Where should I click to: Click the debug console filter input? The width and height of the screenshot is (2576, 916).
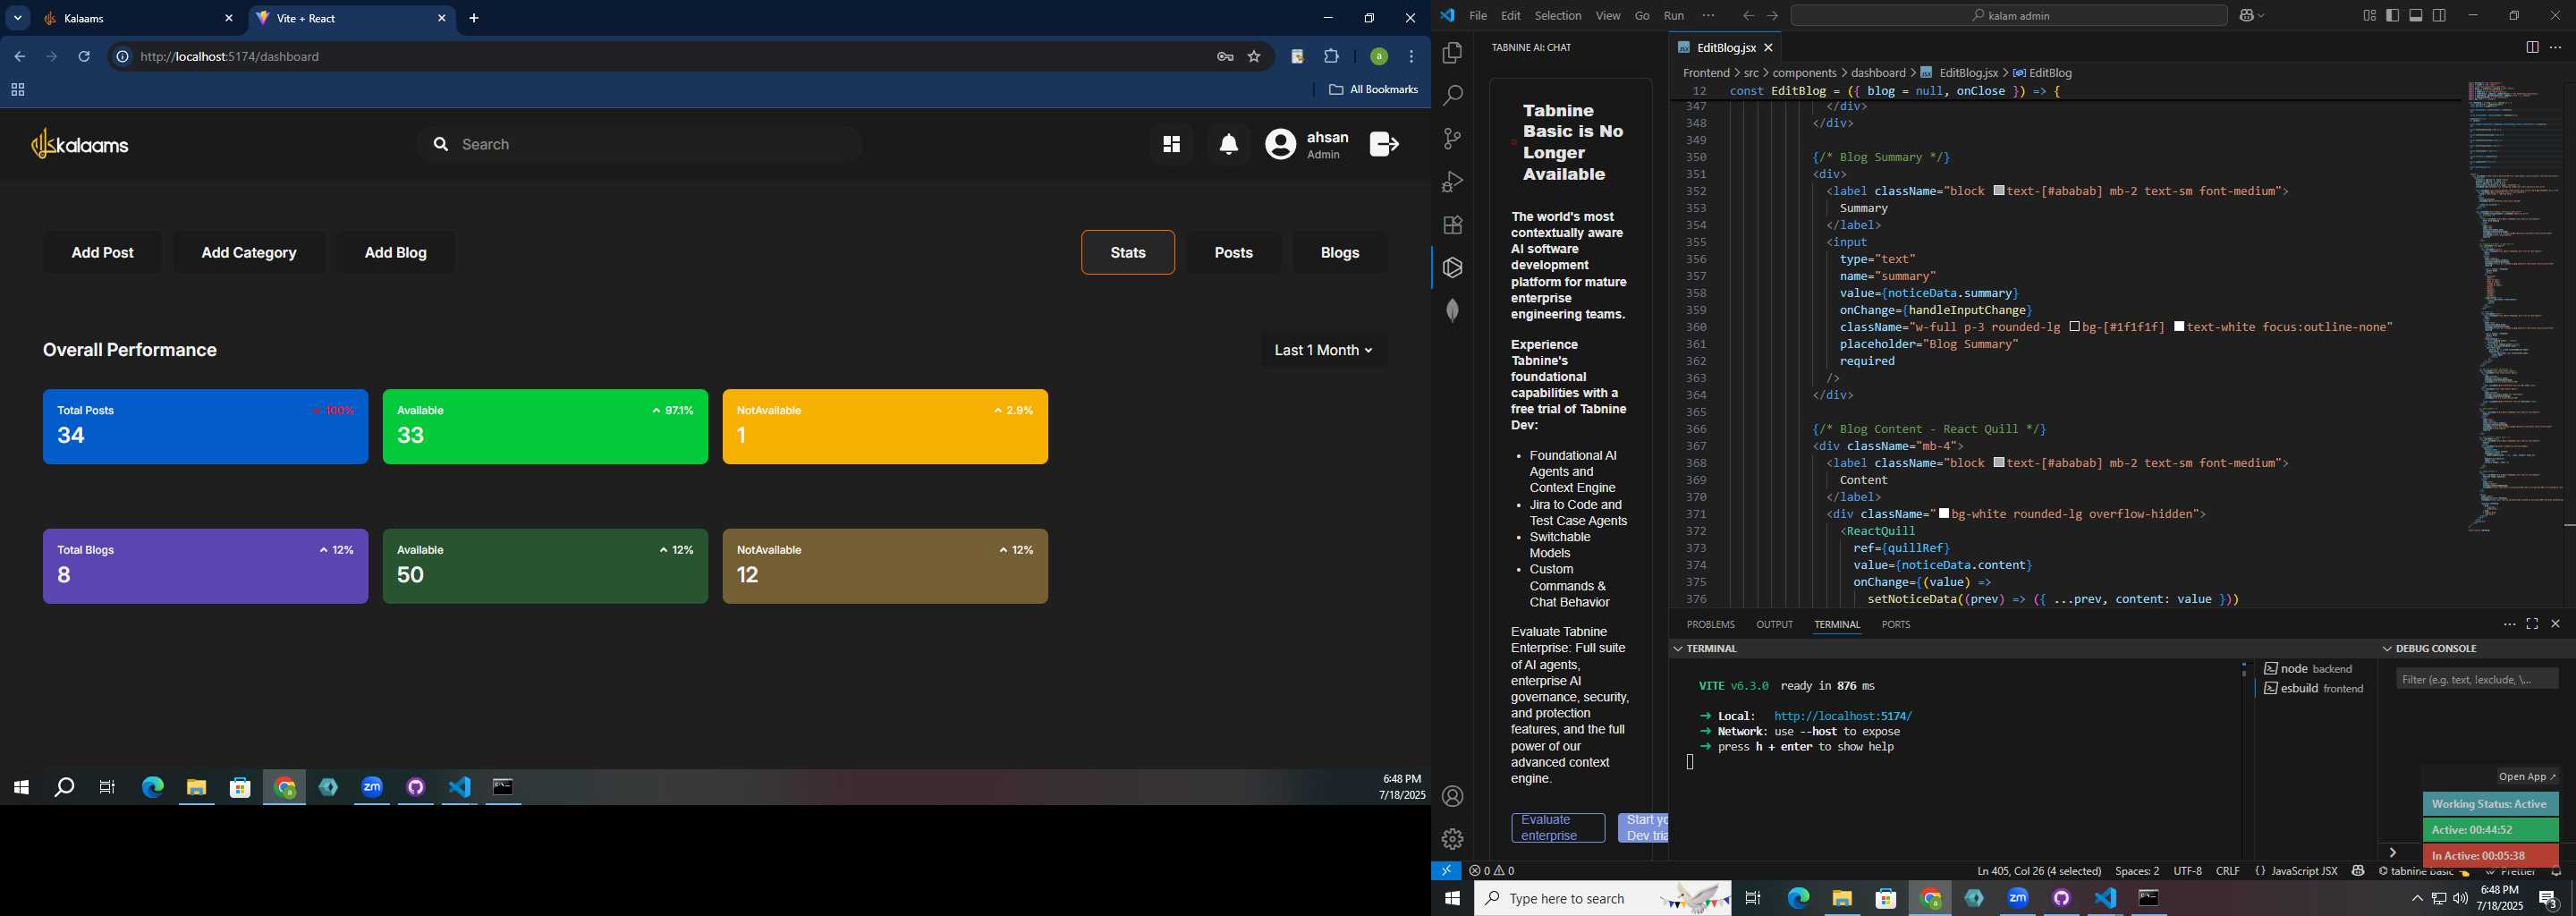2477,680
